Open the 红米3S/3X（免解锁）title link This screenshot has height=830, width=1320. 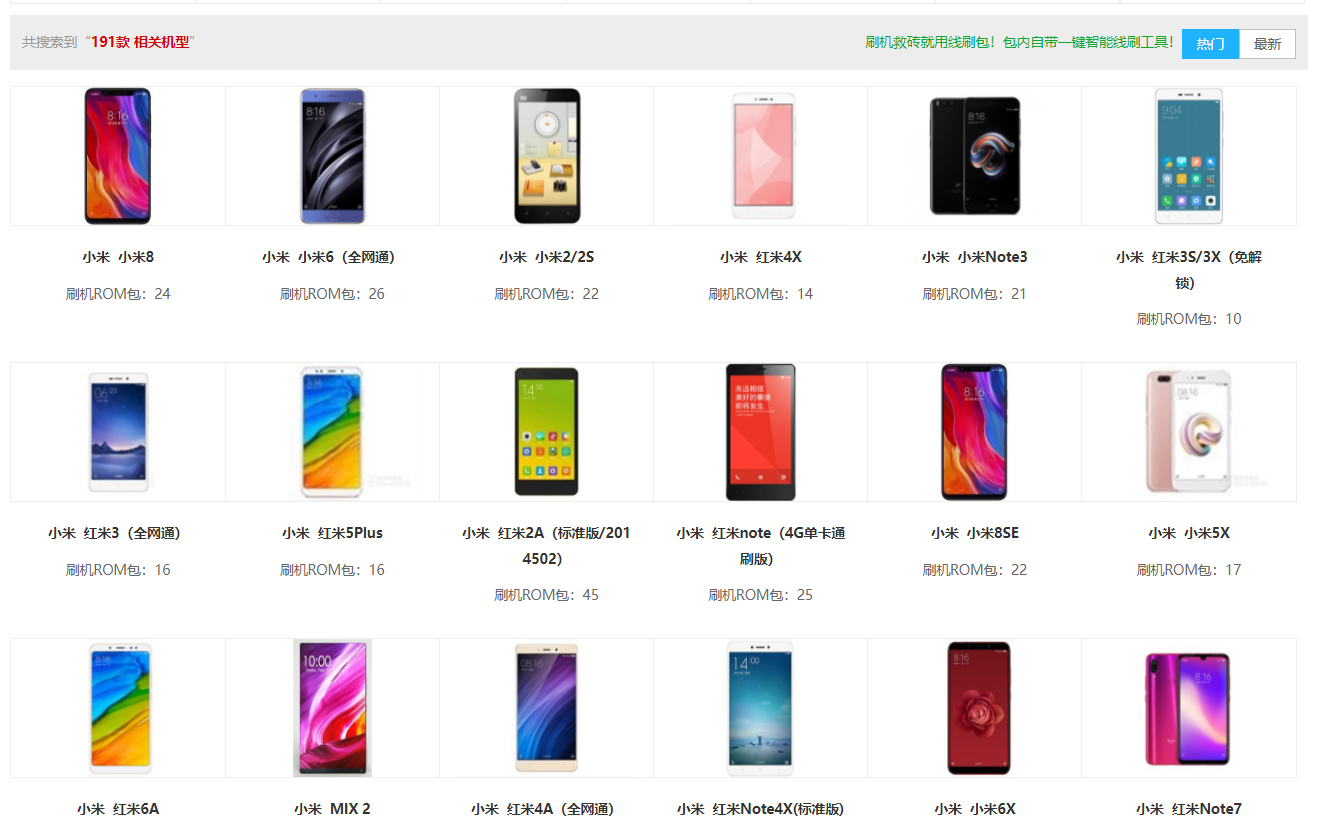click(1189, 270)
